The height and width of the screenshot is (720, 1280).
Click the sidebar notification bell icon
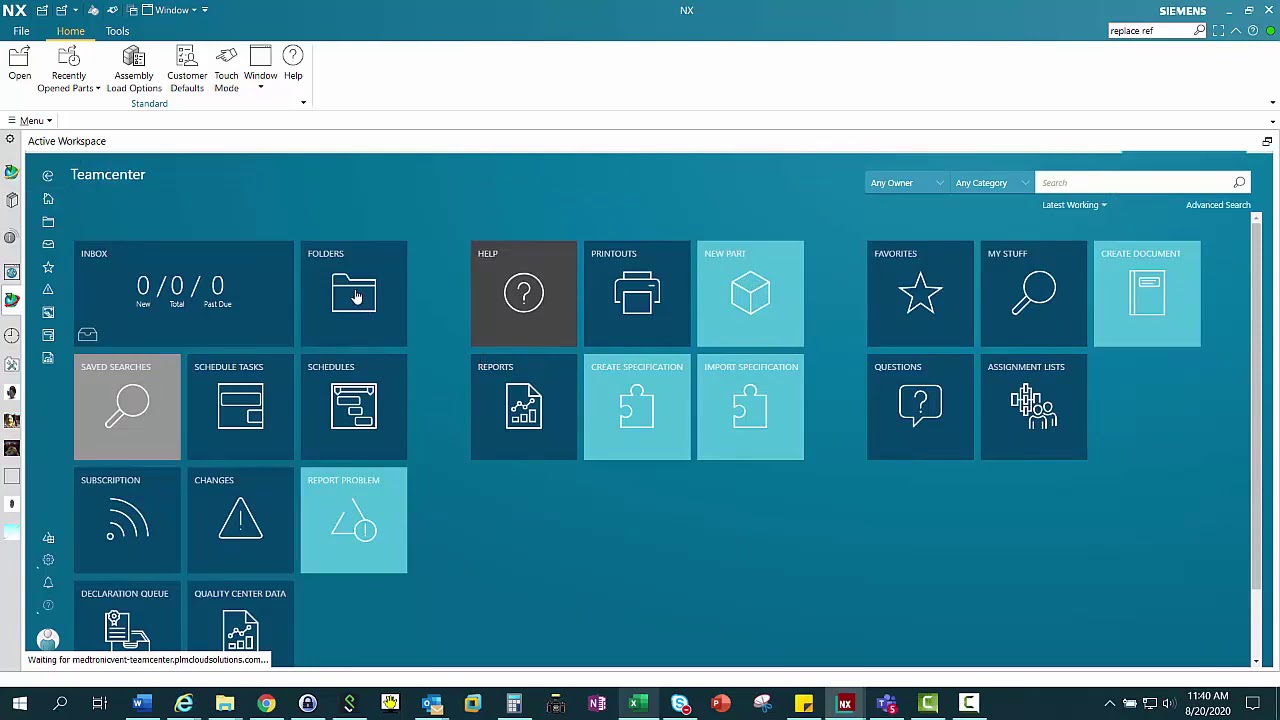click(48, 583)
